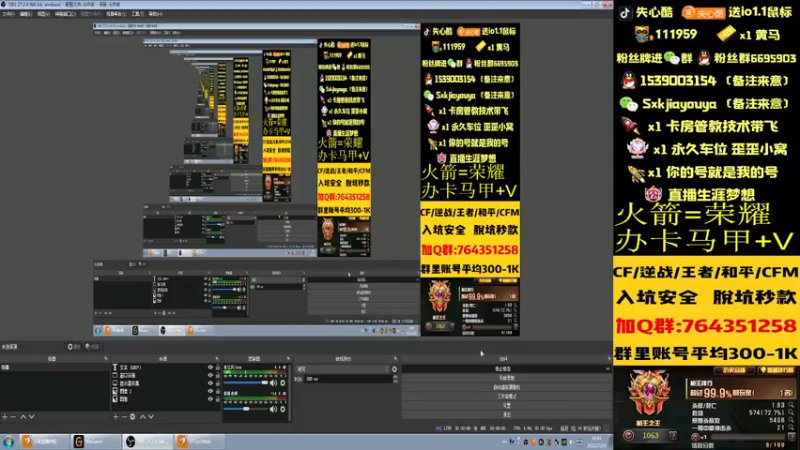Open transition properties gear icon

(394, 369)
